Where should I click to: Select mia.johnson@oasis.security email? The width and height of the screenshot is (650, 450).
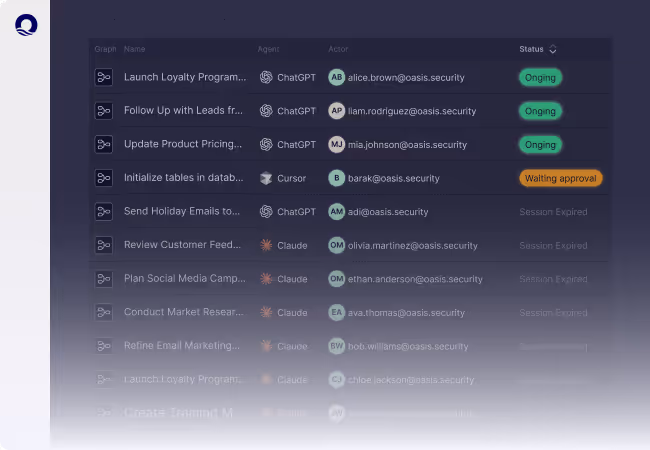(407, 145)
